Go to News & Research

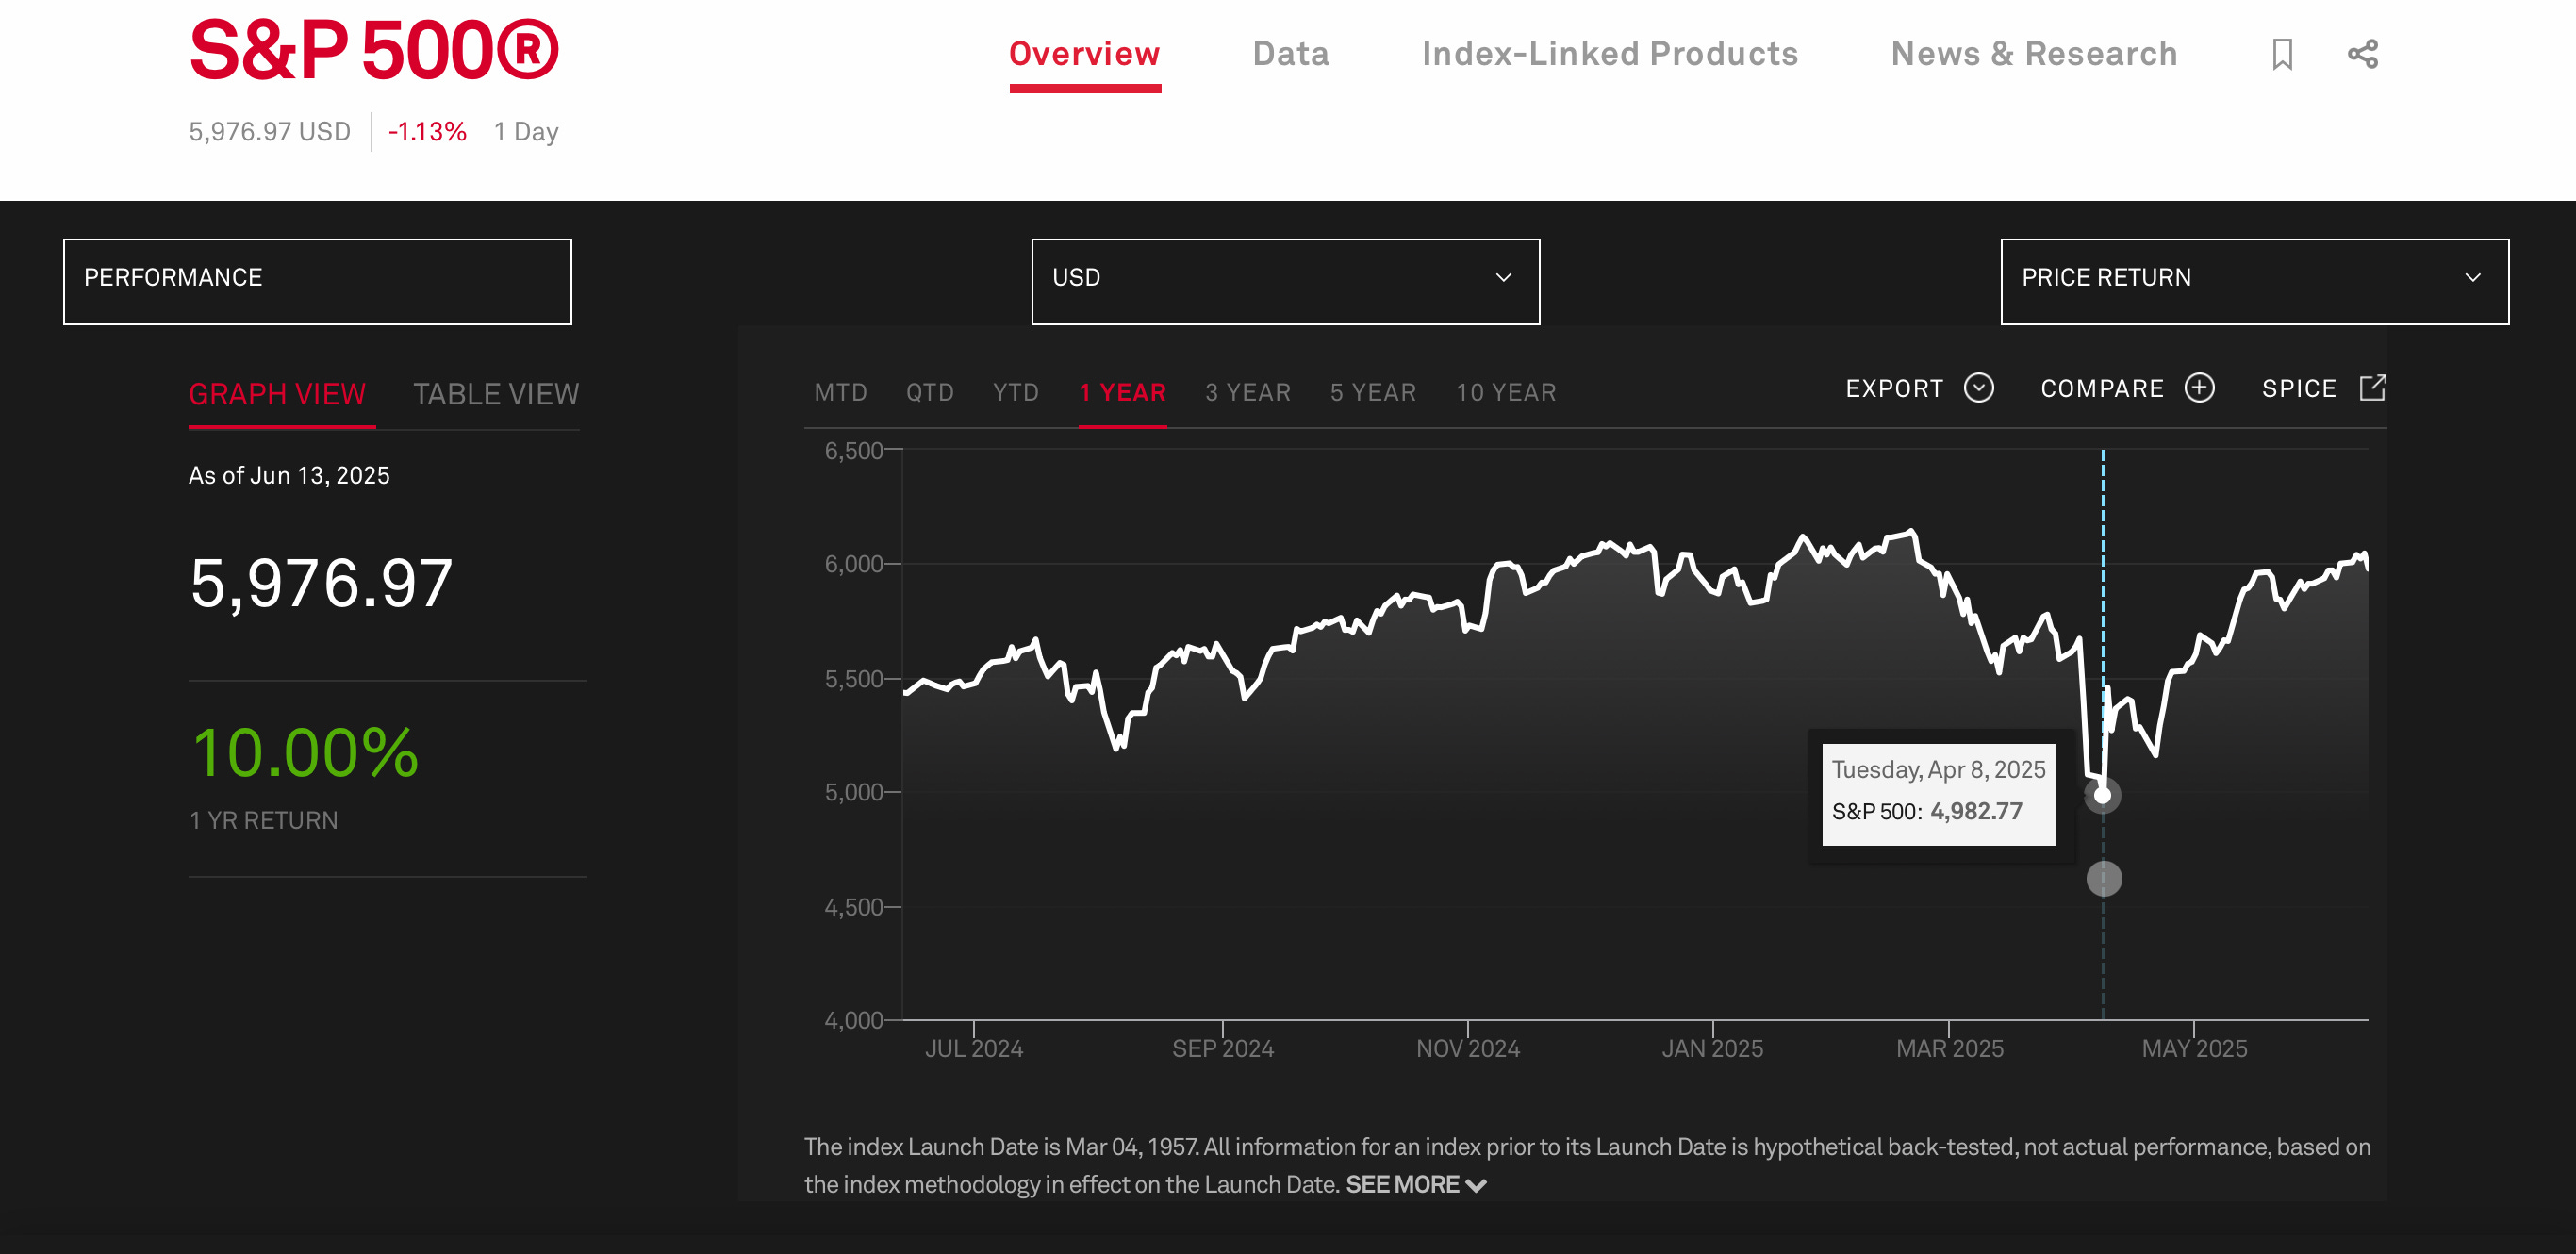pyautogui.click(x=2033, y=54)
